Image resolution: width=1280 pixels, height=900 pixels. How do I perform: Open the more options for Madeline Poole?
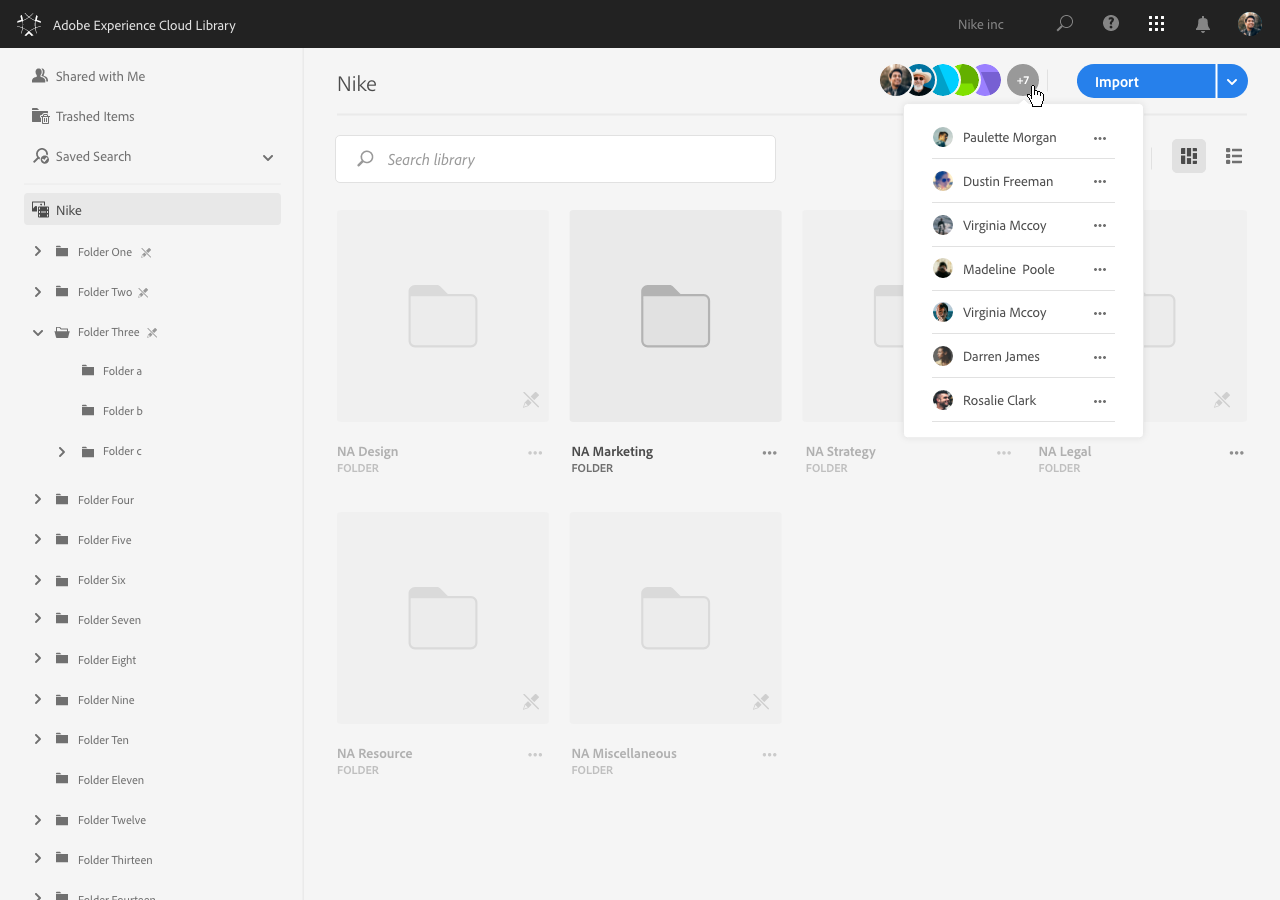click(1100, 269)
